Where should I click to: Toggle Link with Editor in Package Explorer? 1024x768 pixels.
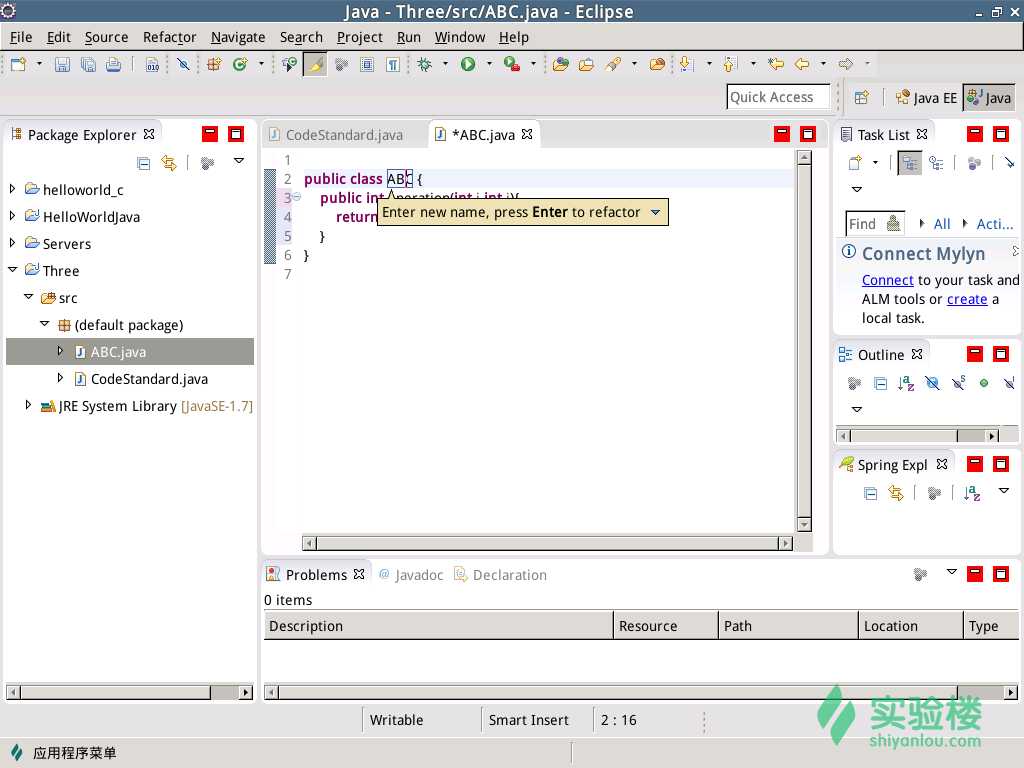click(169, 163)
